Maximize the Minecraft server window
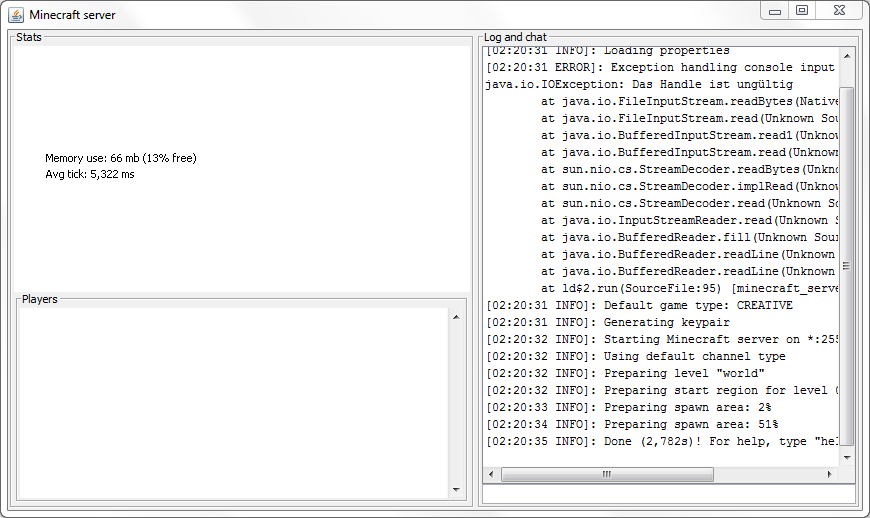 pyautogui.click(x=802, y=11)
